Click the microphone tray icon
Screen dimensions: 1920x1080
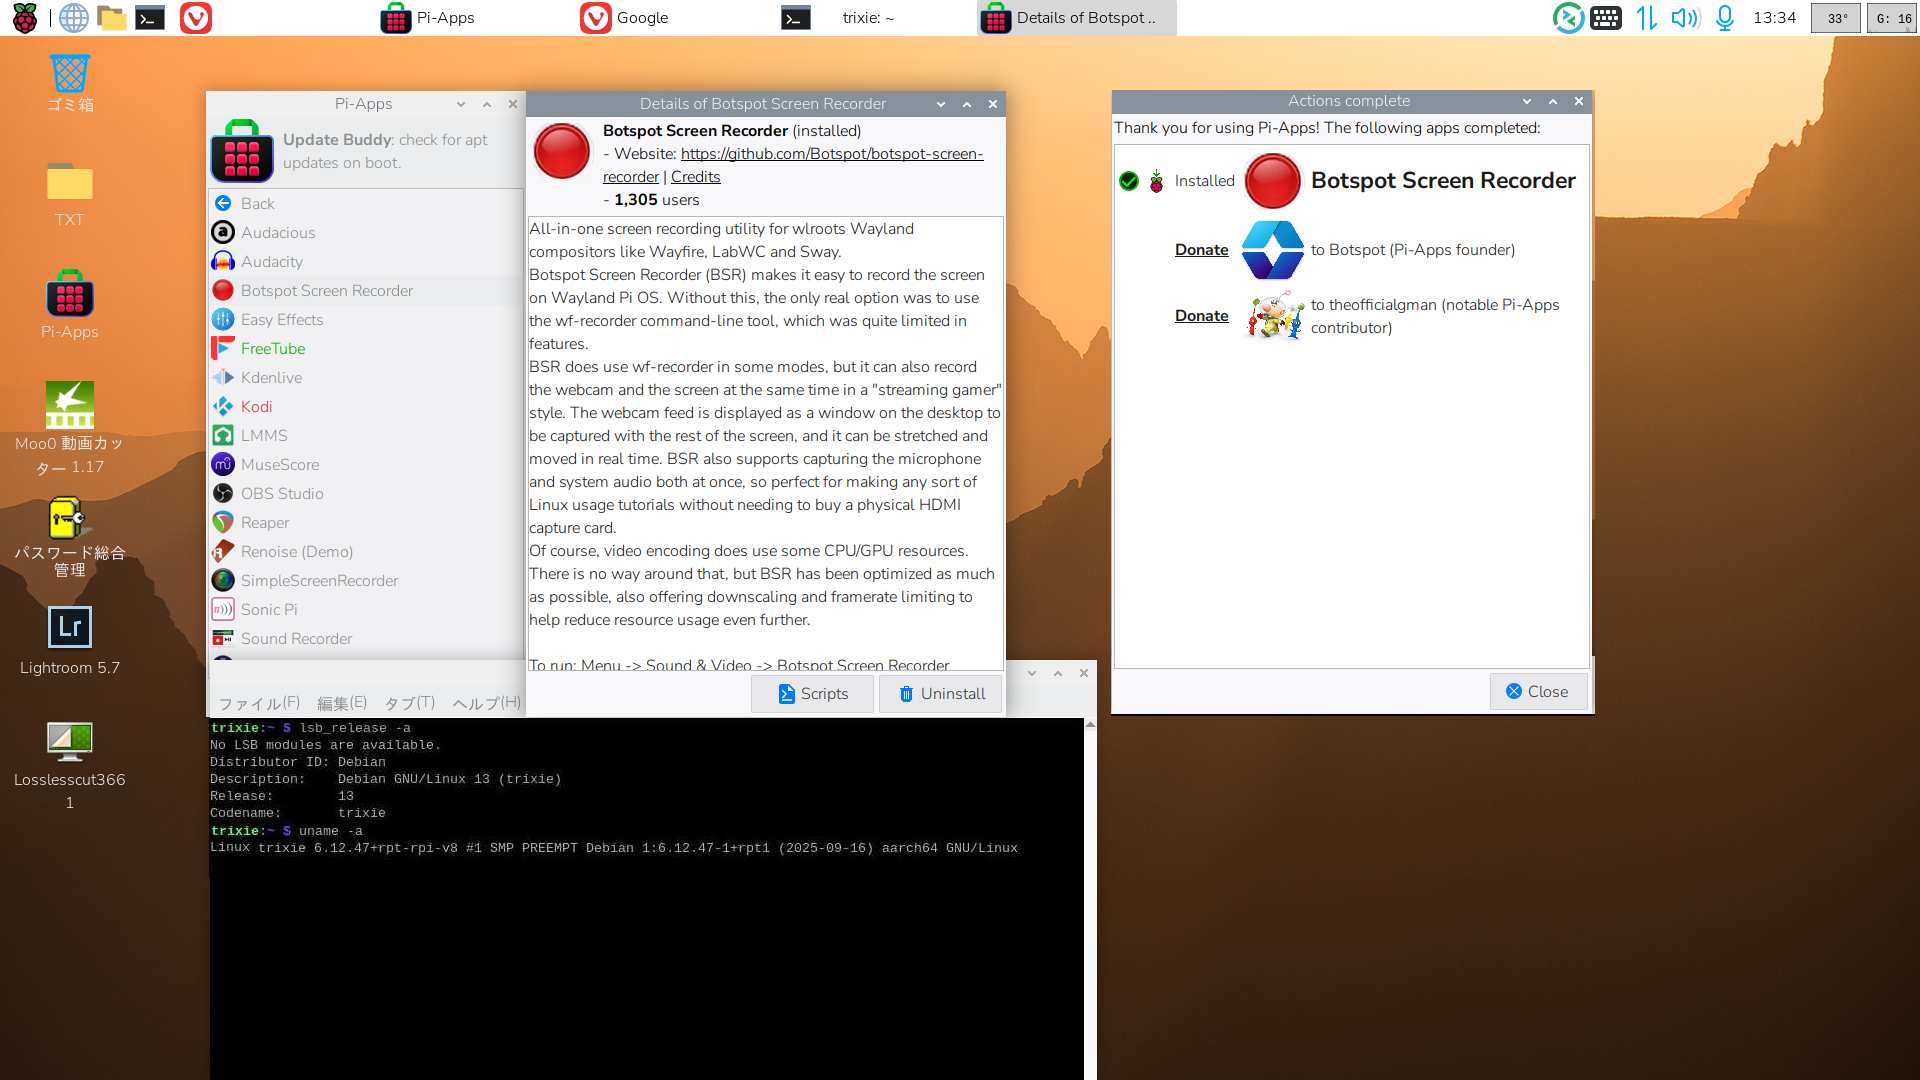pyautogui.click(x=1725, y=18)
